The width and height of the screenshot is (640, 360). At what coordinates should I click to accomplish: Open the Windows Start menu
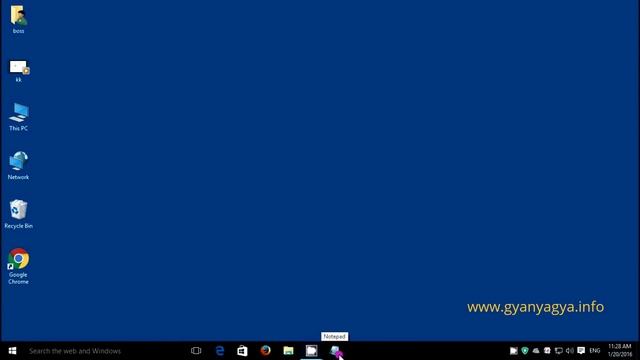pyautogui.click(x=12, y=351)
